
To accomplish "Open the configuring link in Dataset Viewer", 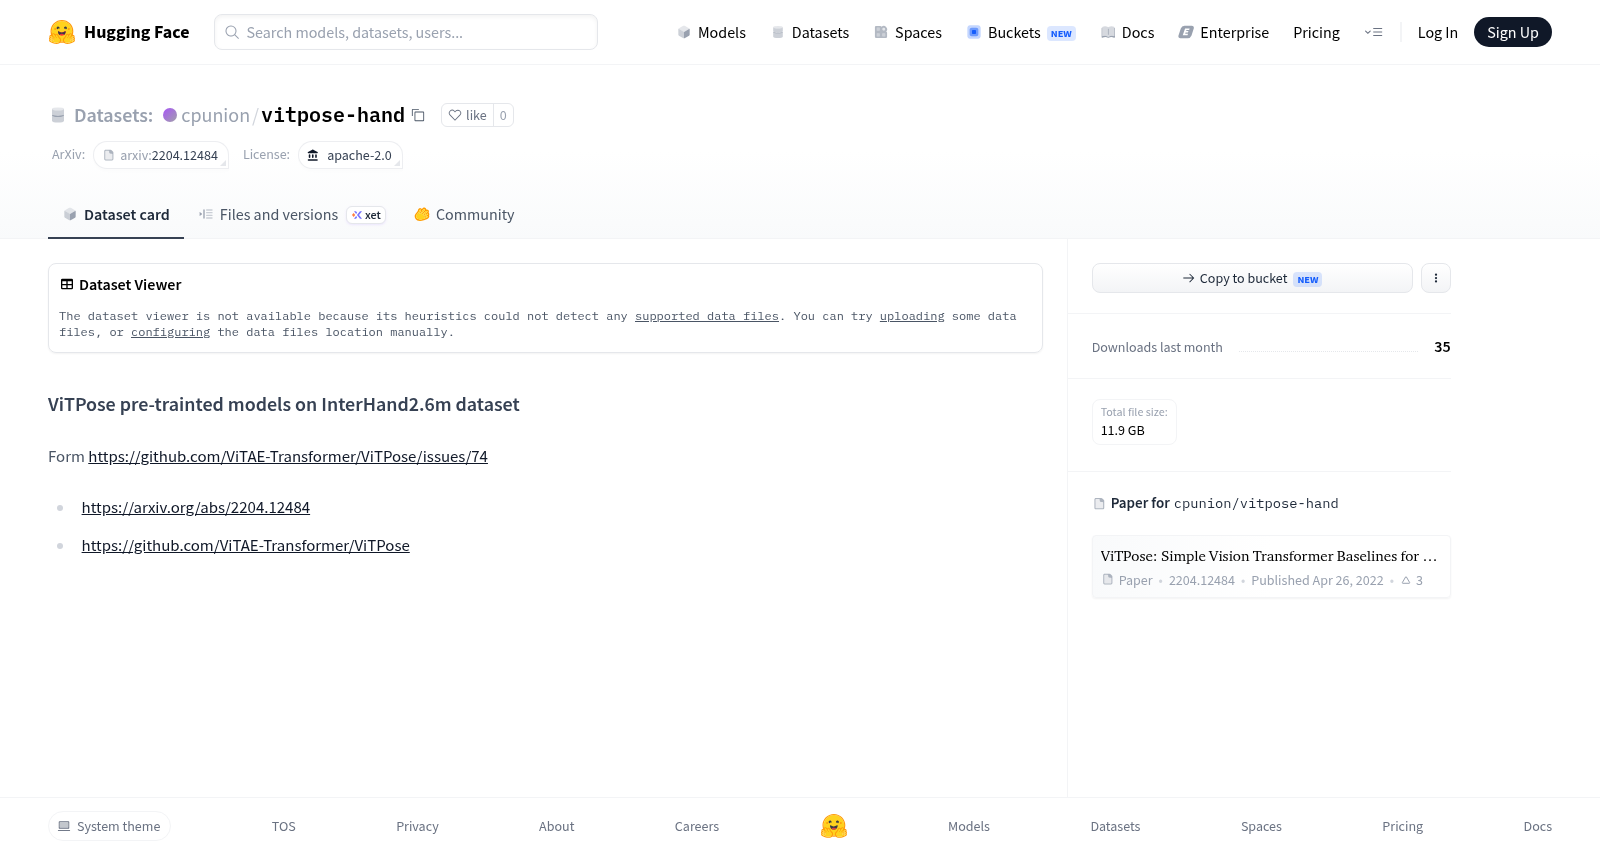I will 171,332.
